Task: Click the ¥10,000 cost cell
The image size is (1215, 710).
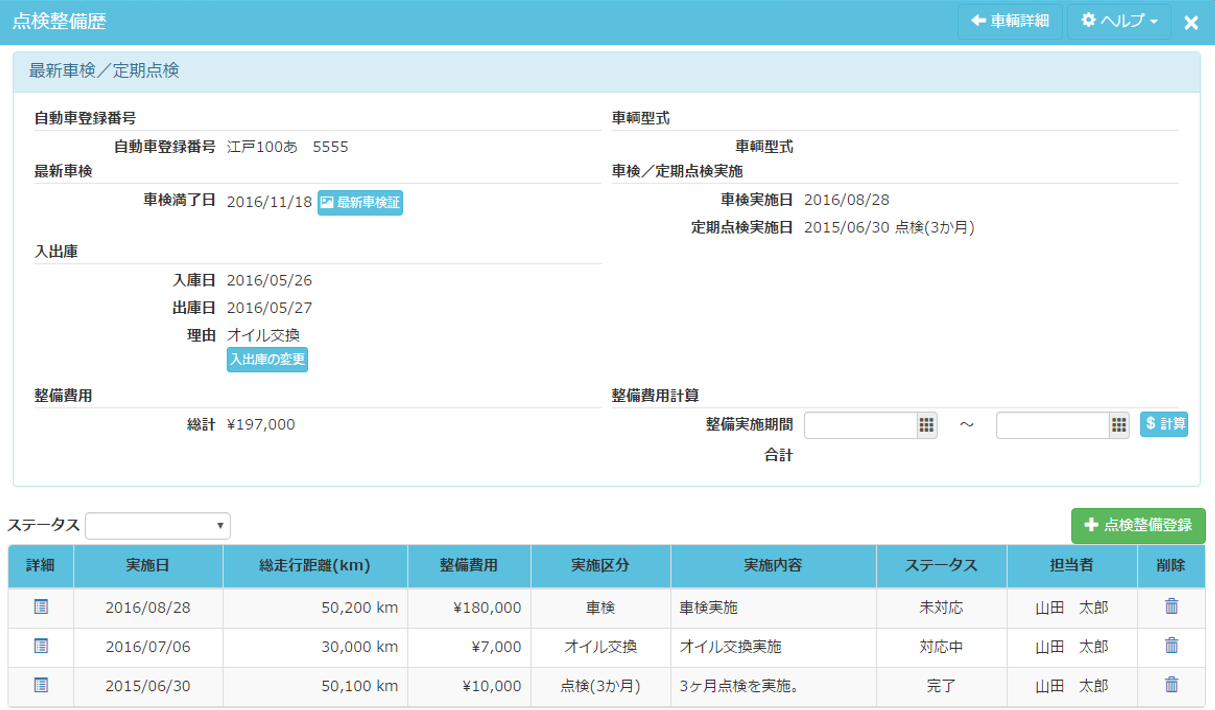Action: click(469, 686)
